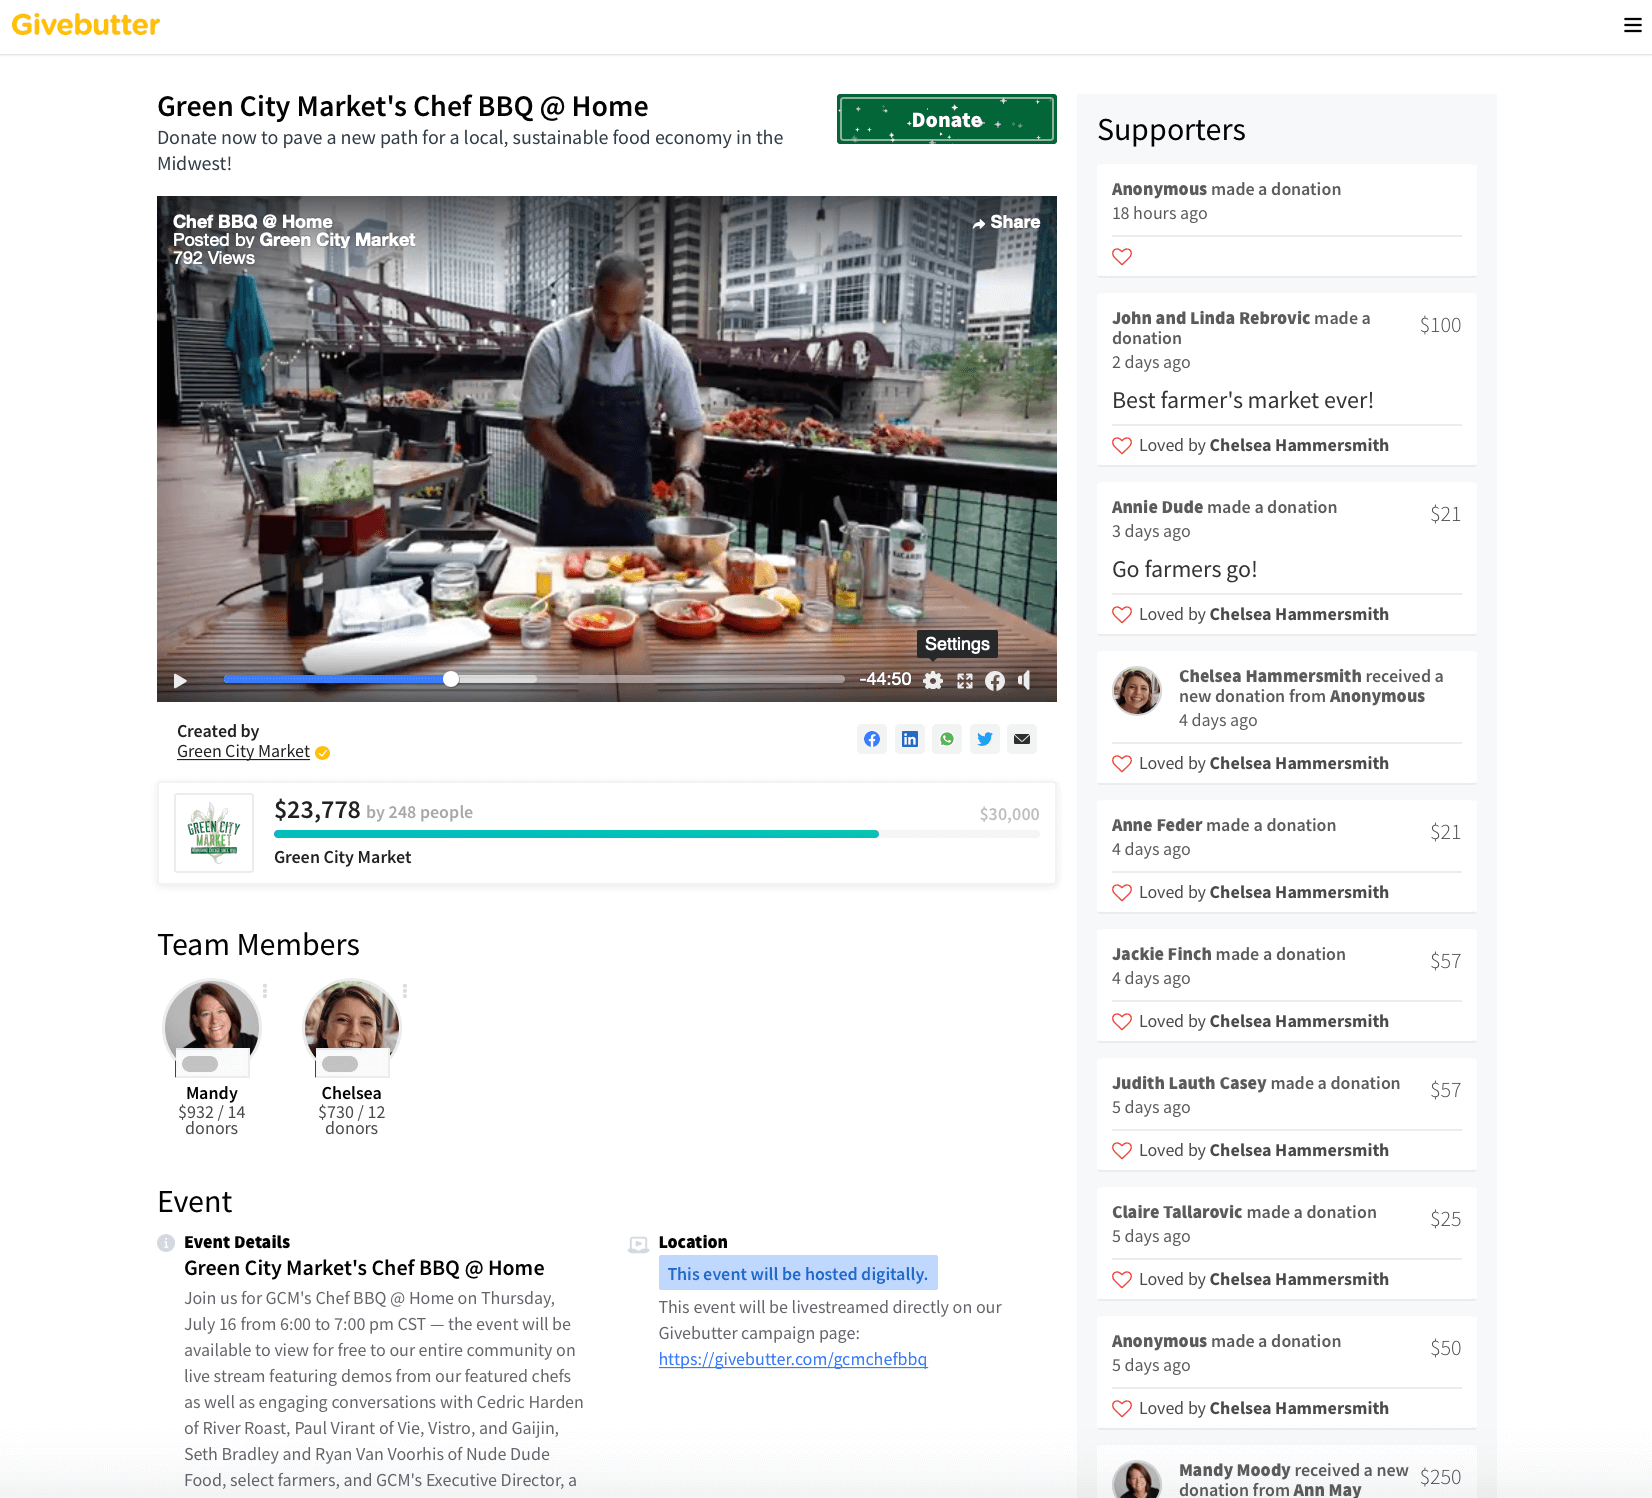Viewport: 1652px width, 1498px height.
Task: Click the Green City Market logo thumbnail
Action: pos(214,833)
